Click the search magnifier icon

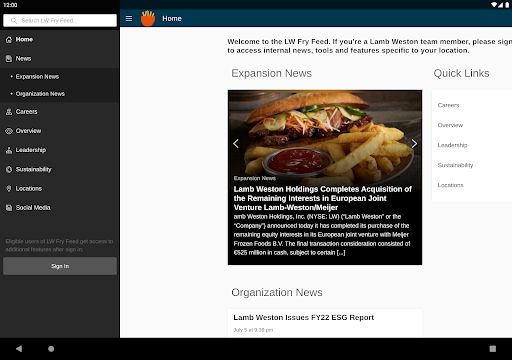14,21
